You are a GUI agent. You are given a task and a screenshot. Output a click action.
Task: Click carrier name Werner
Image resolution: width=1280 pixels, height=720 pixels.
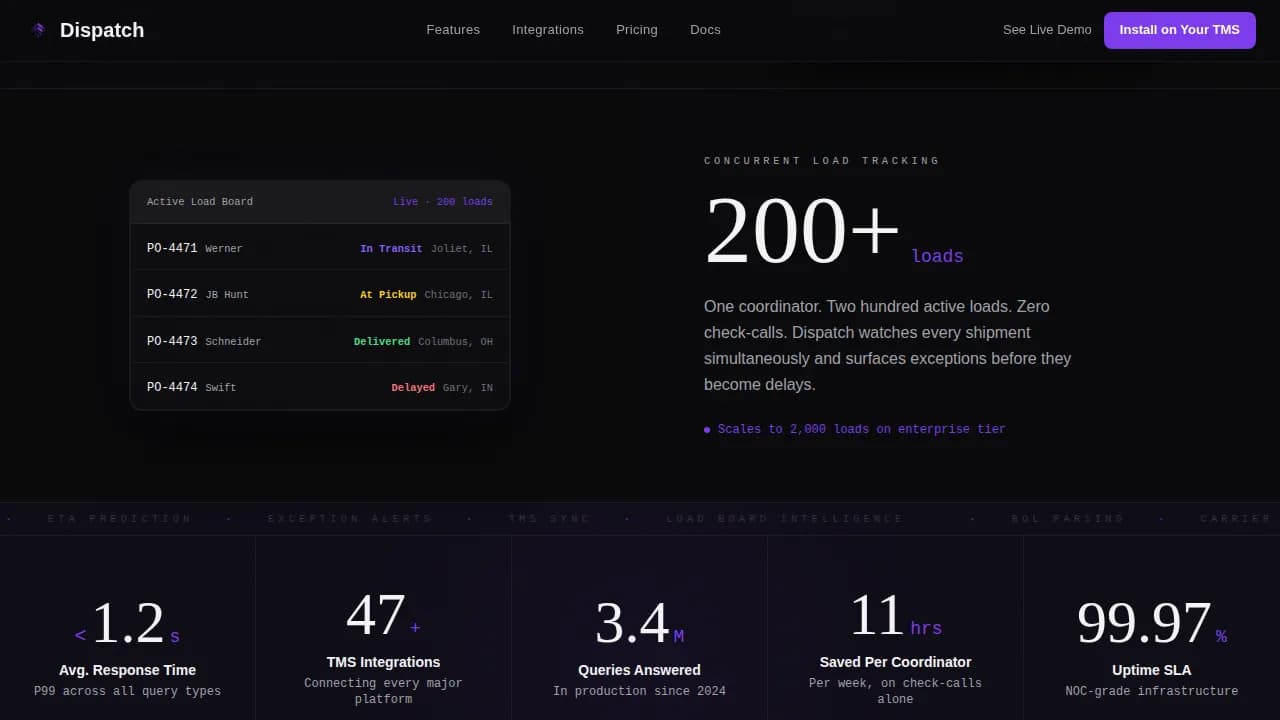(x=224, y=249)
